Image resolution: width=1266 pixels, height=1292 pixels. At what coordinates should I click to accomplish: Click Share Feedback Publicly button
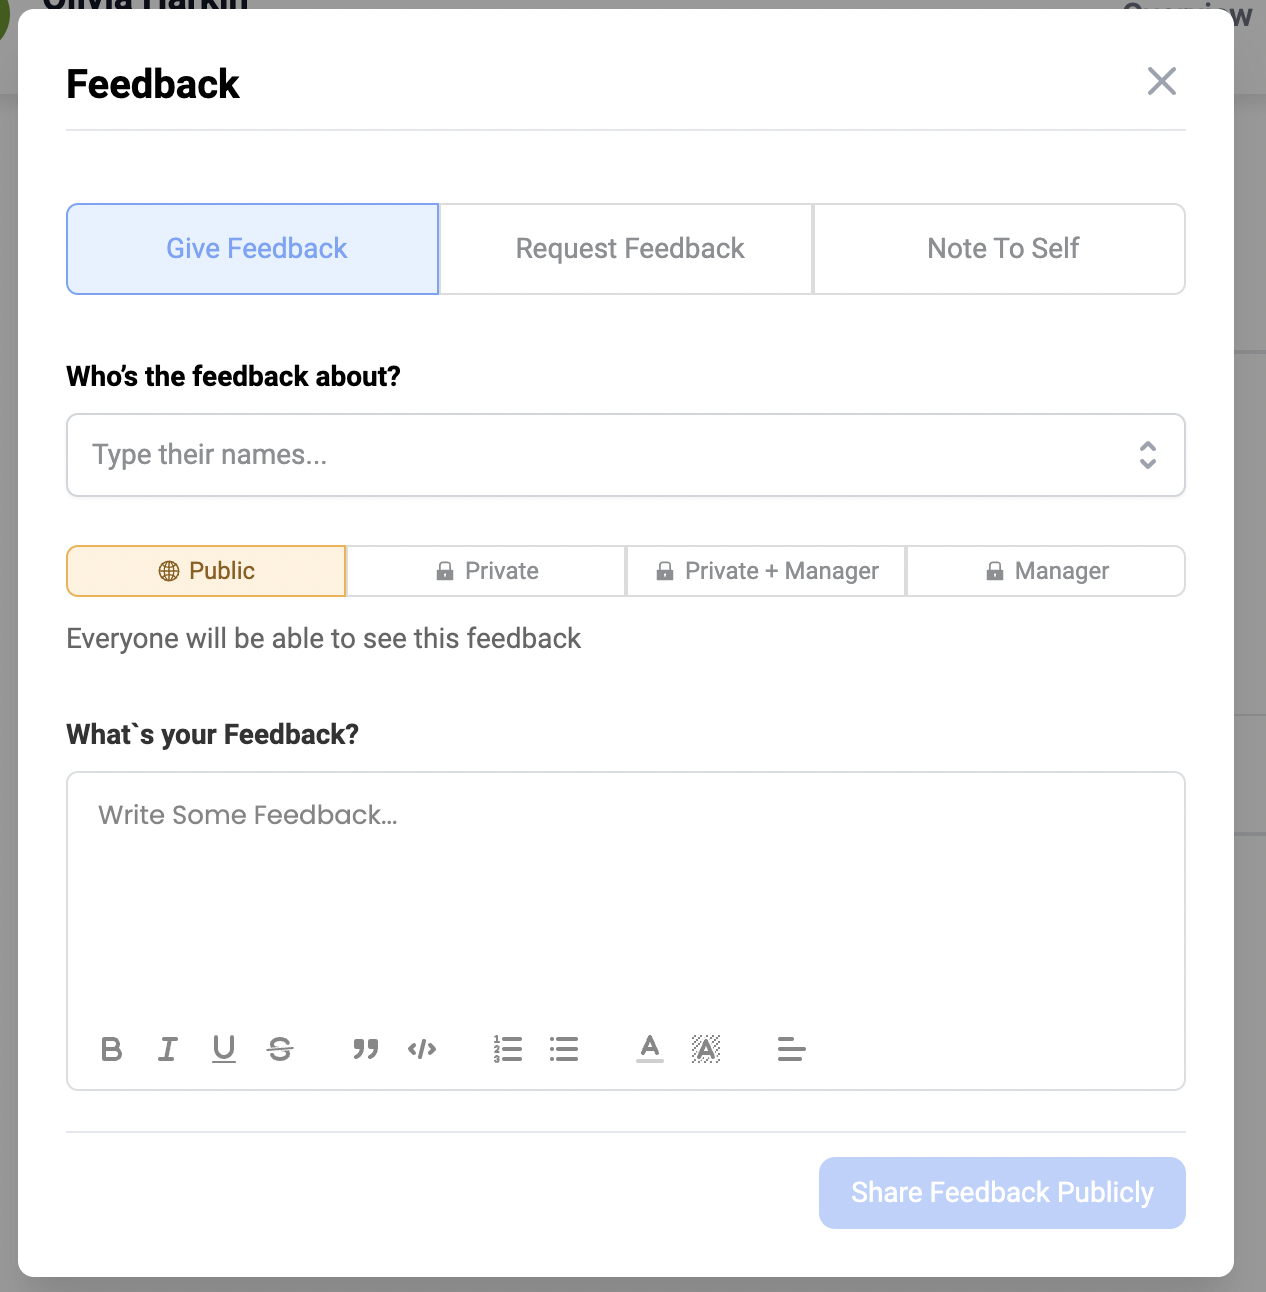(1002, 1193)
